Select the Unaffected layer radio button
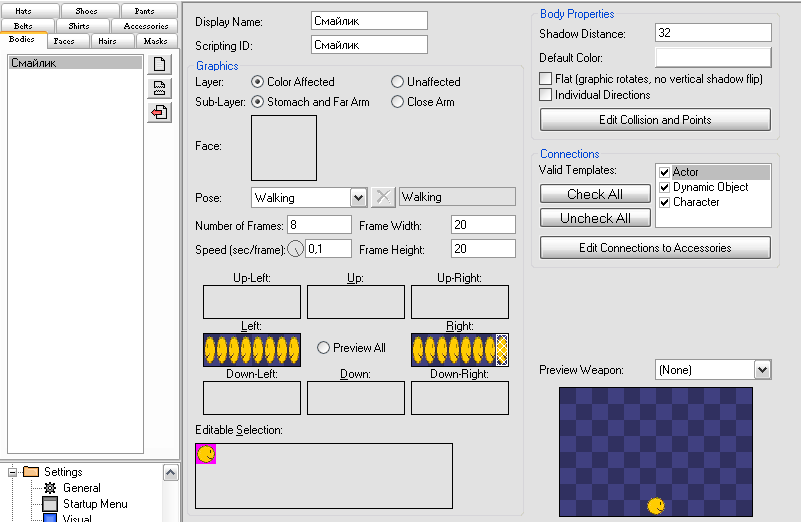The height and width of the screenshot is (522, 801). (x=397, y=82)
